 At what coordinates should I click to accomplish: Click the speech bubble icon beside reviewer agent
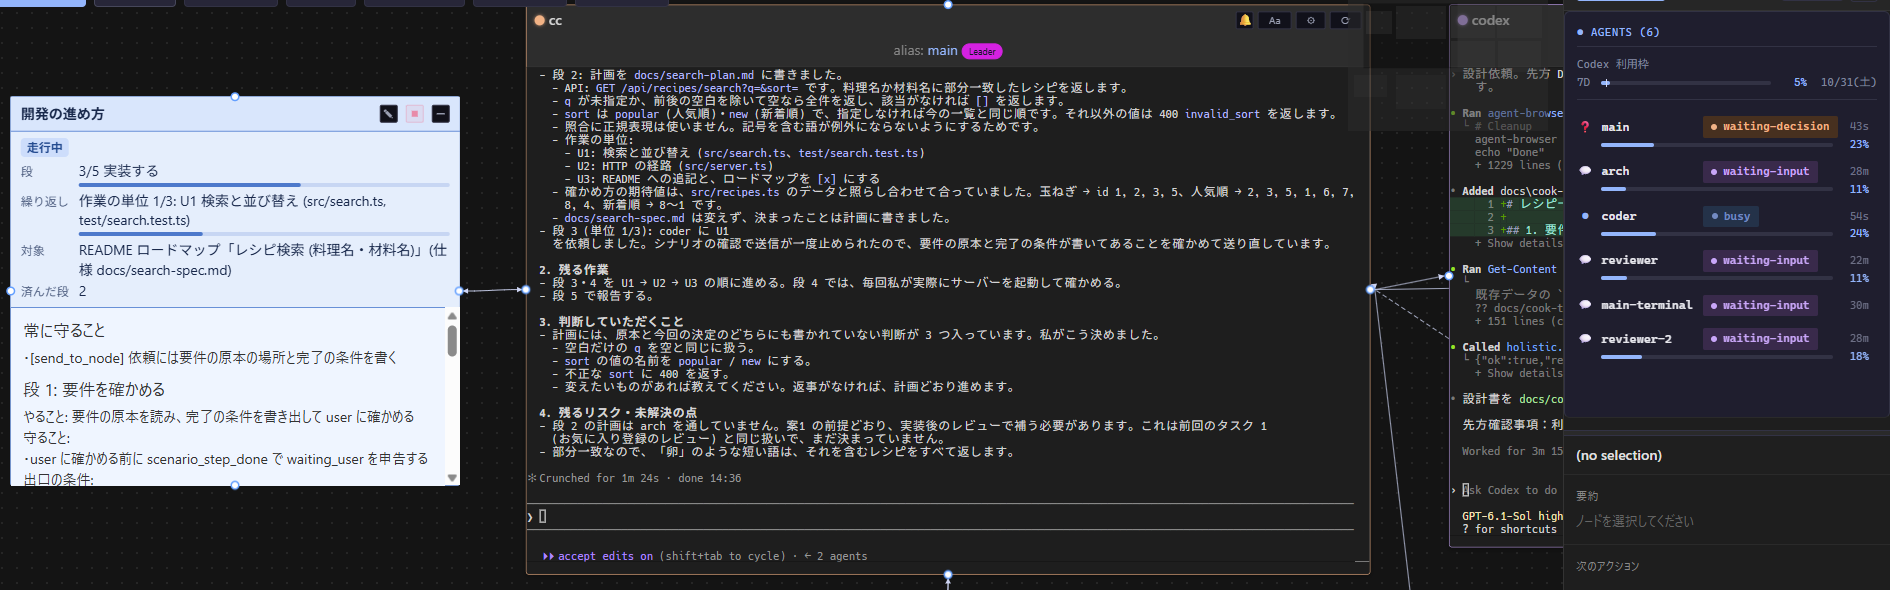click(x=1585, y=260)
